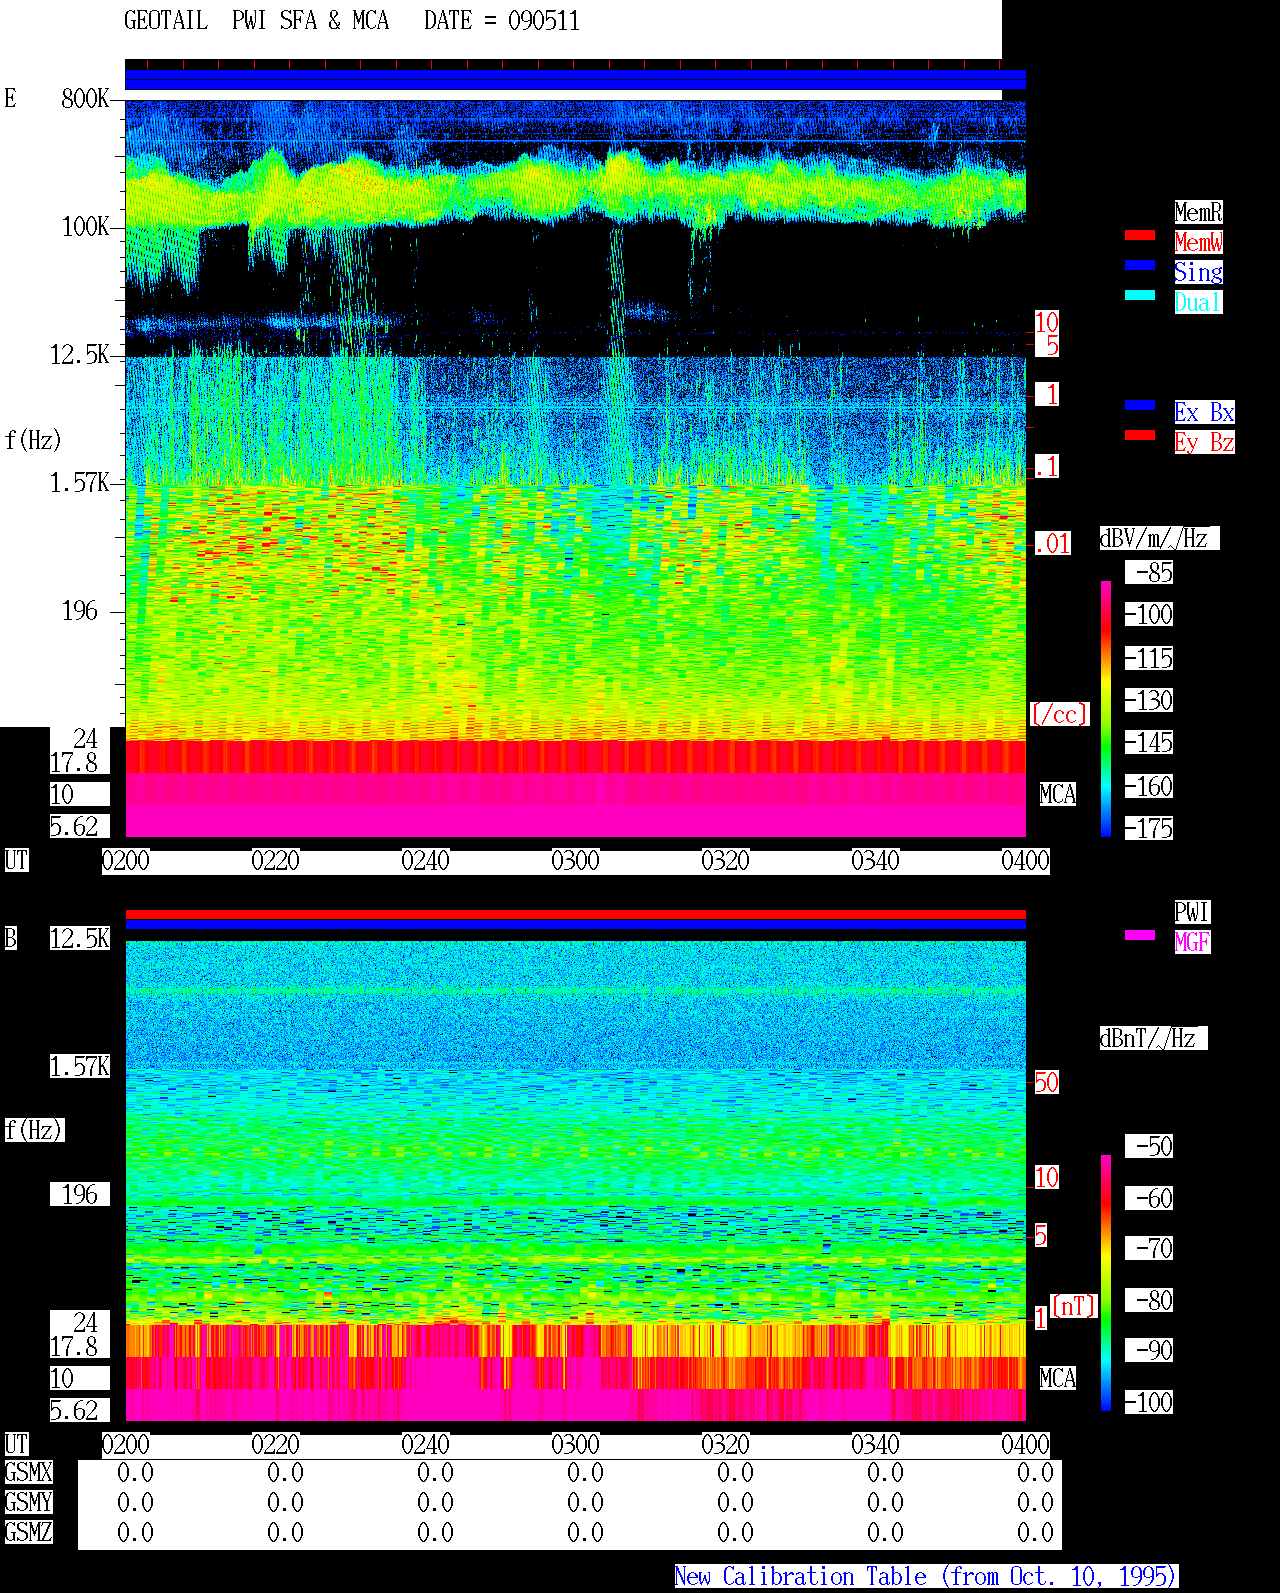Click the MCA label beside electric spectrogram

[x=1058, y=795]
